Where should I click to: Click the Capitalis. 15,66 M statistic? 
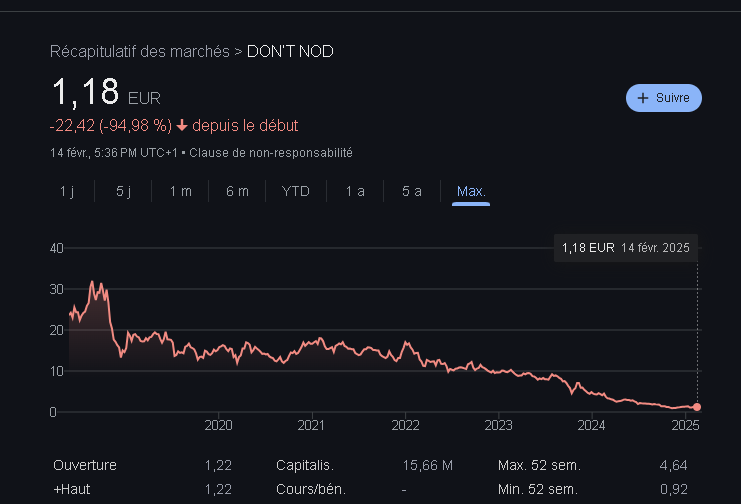click(x=364, y=465)
